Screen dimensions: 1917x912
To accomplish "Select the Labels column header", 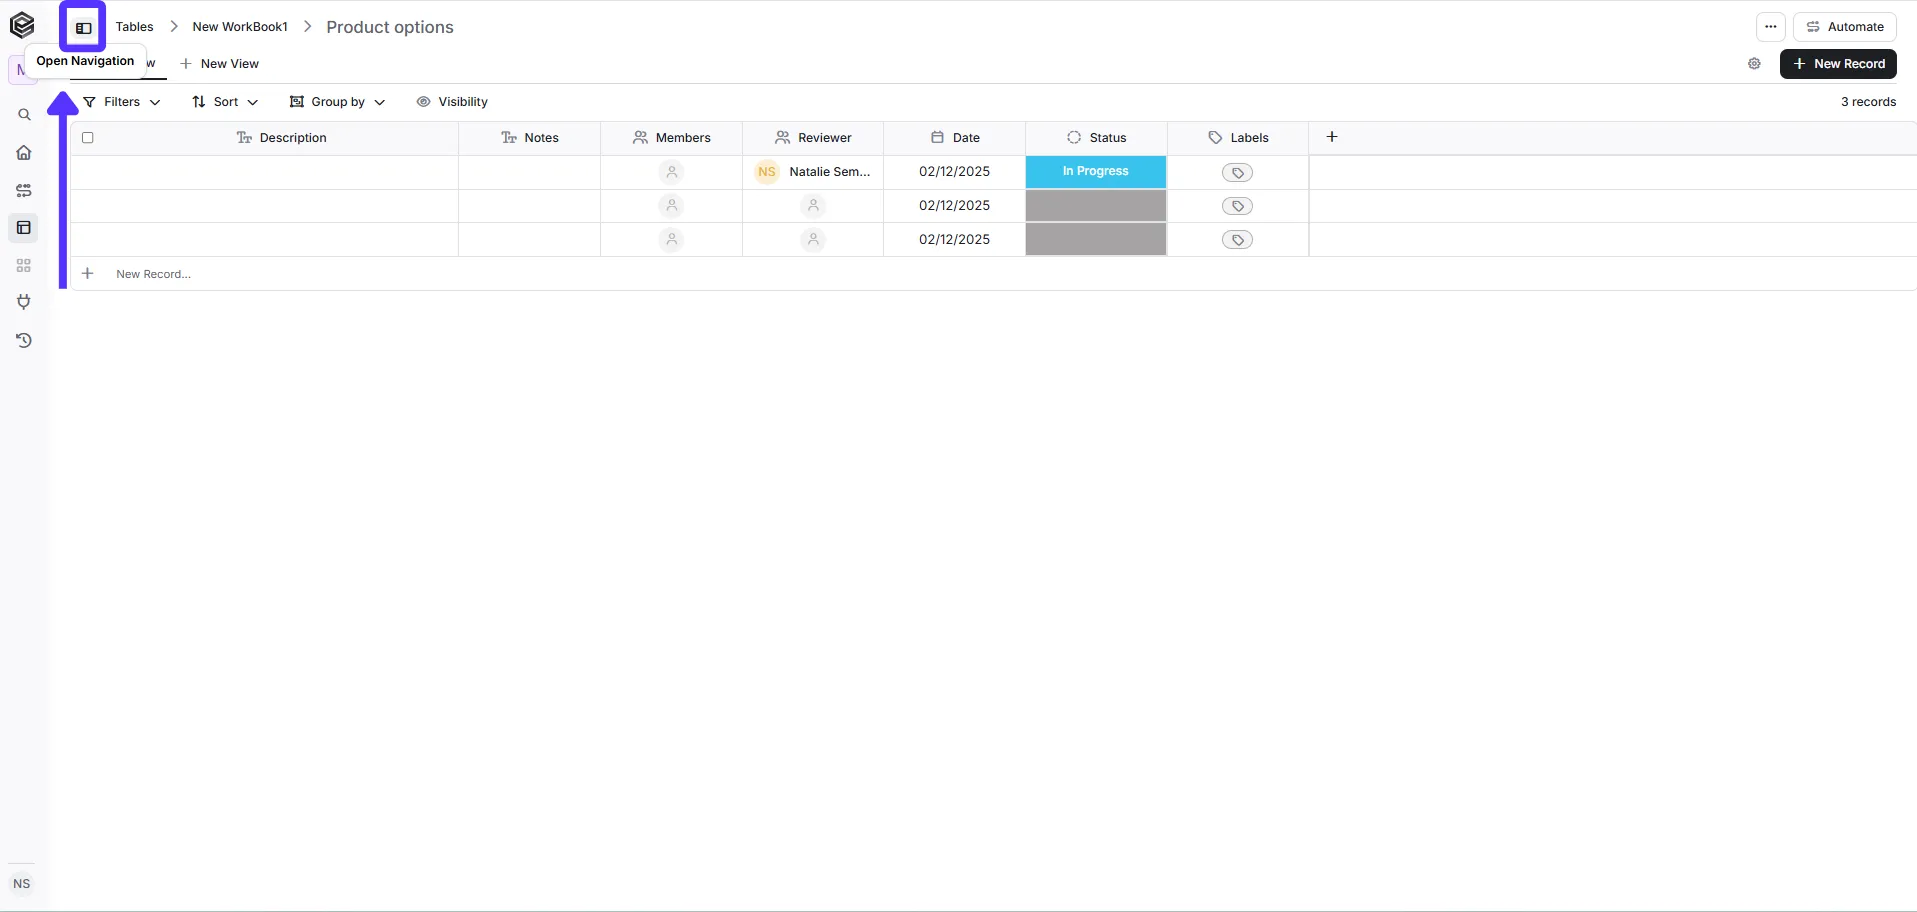I will pyautogui.click(x=1238, y=138).
